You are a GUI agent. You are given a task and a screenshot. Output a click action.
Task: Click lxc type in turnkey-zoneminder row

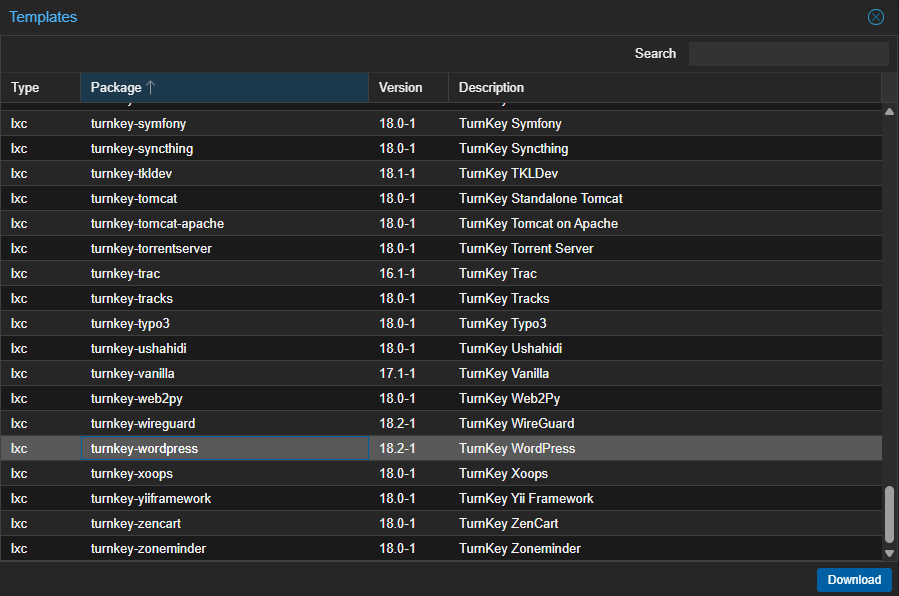click(19, 549)
